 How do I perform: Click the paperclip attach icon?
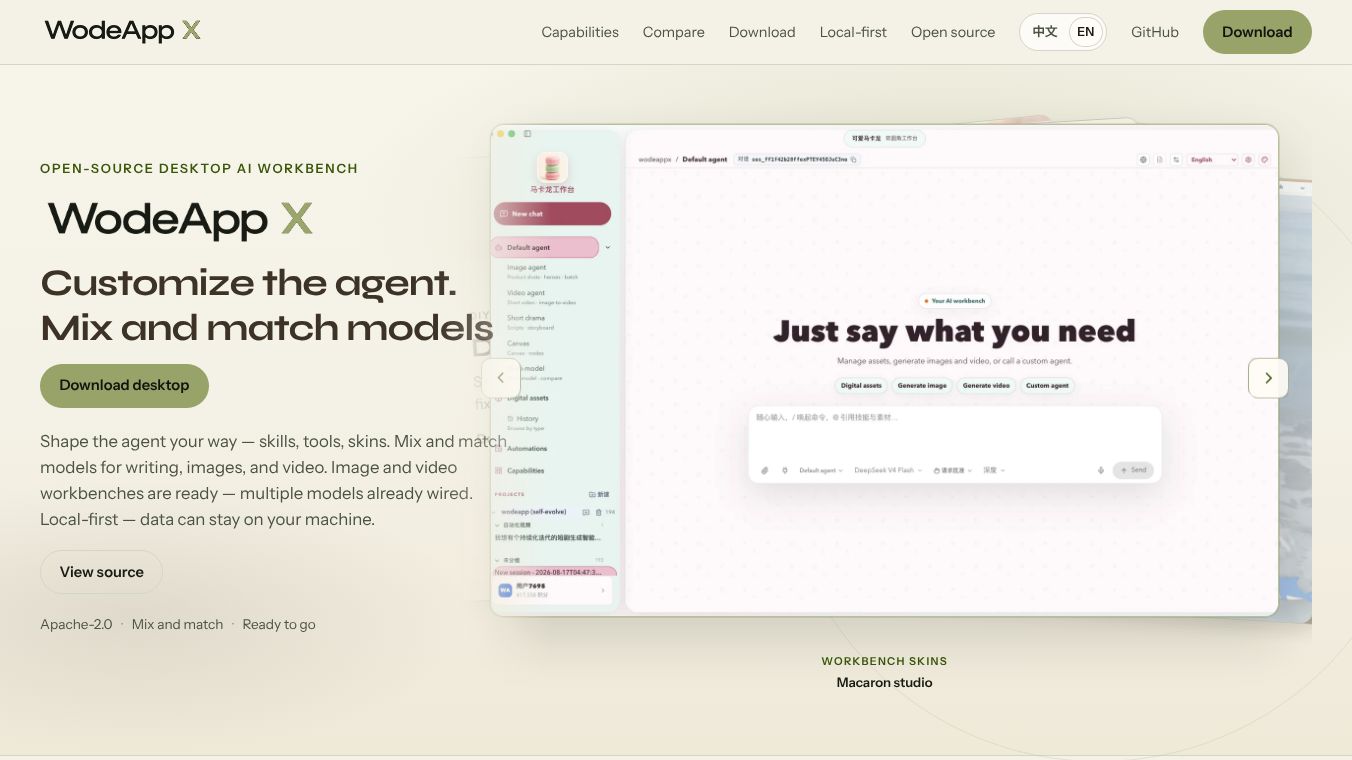[764, 470]
